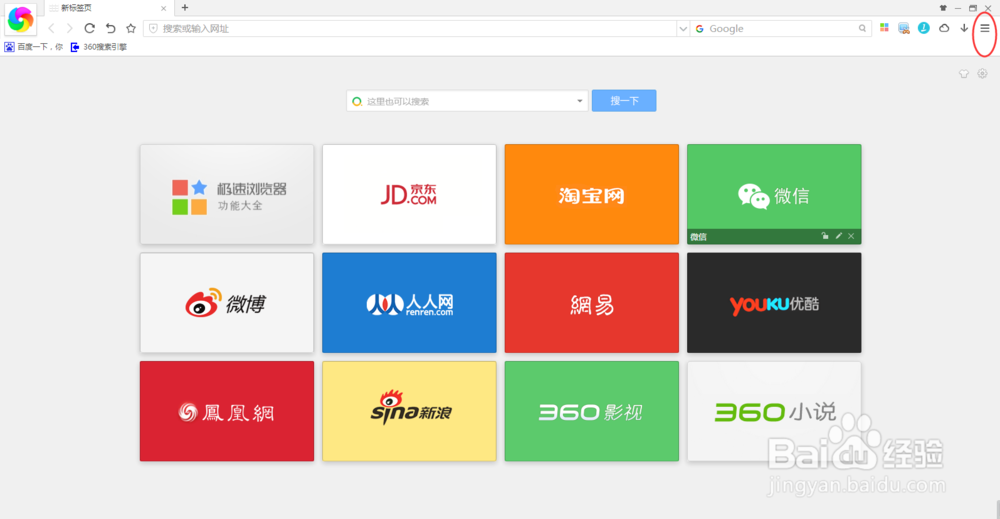Open the 網易 tile
1000x519 pixels.
point(592,303)
